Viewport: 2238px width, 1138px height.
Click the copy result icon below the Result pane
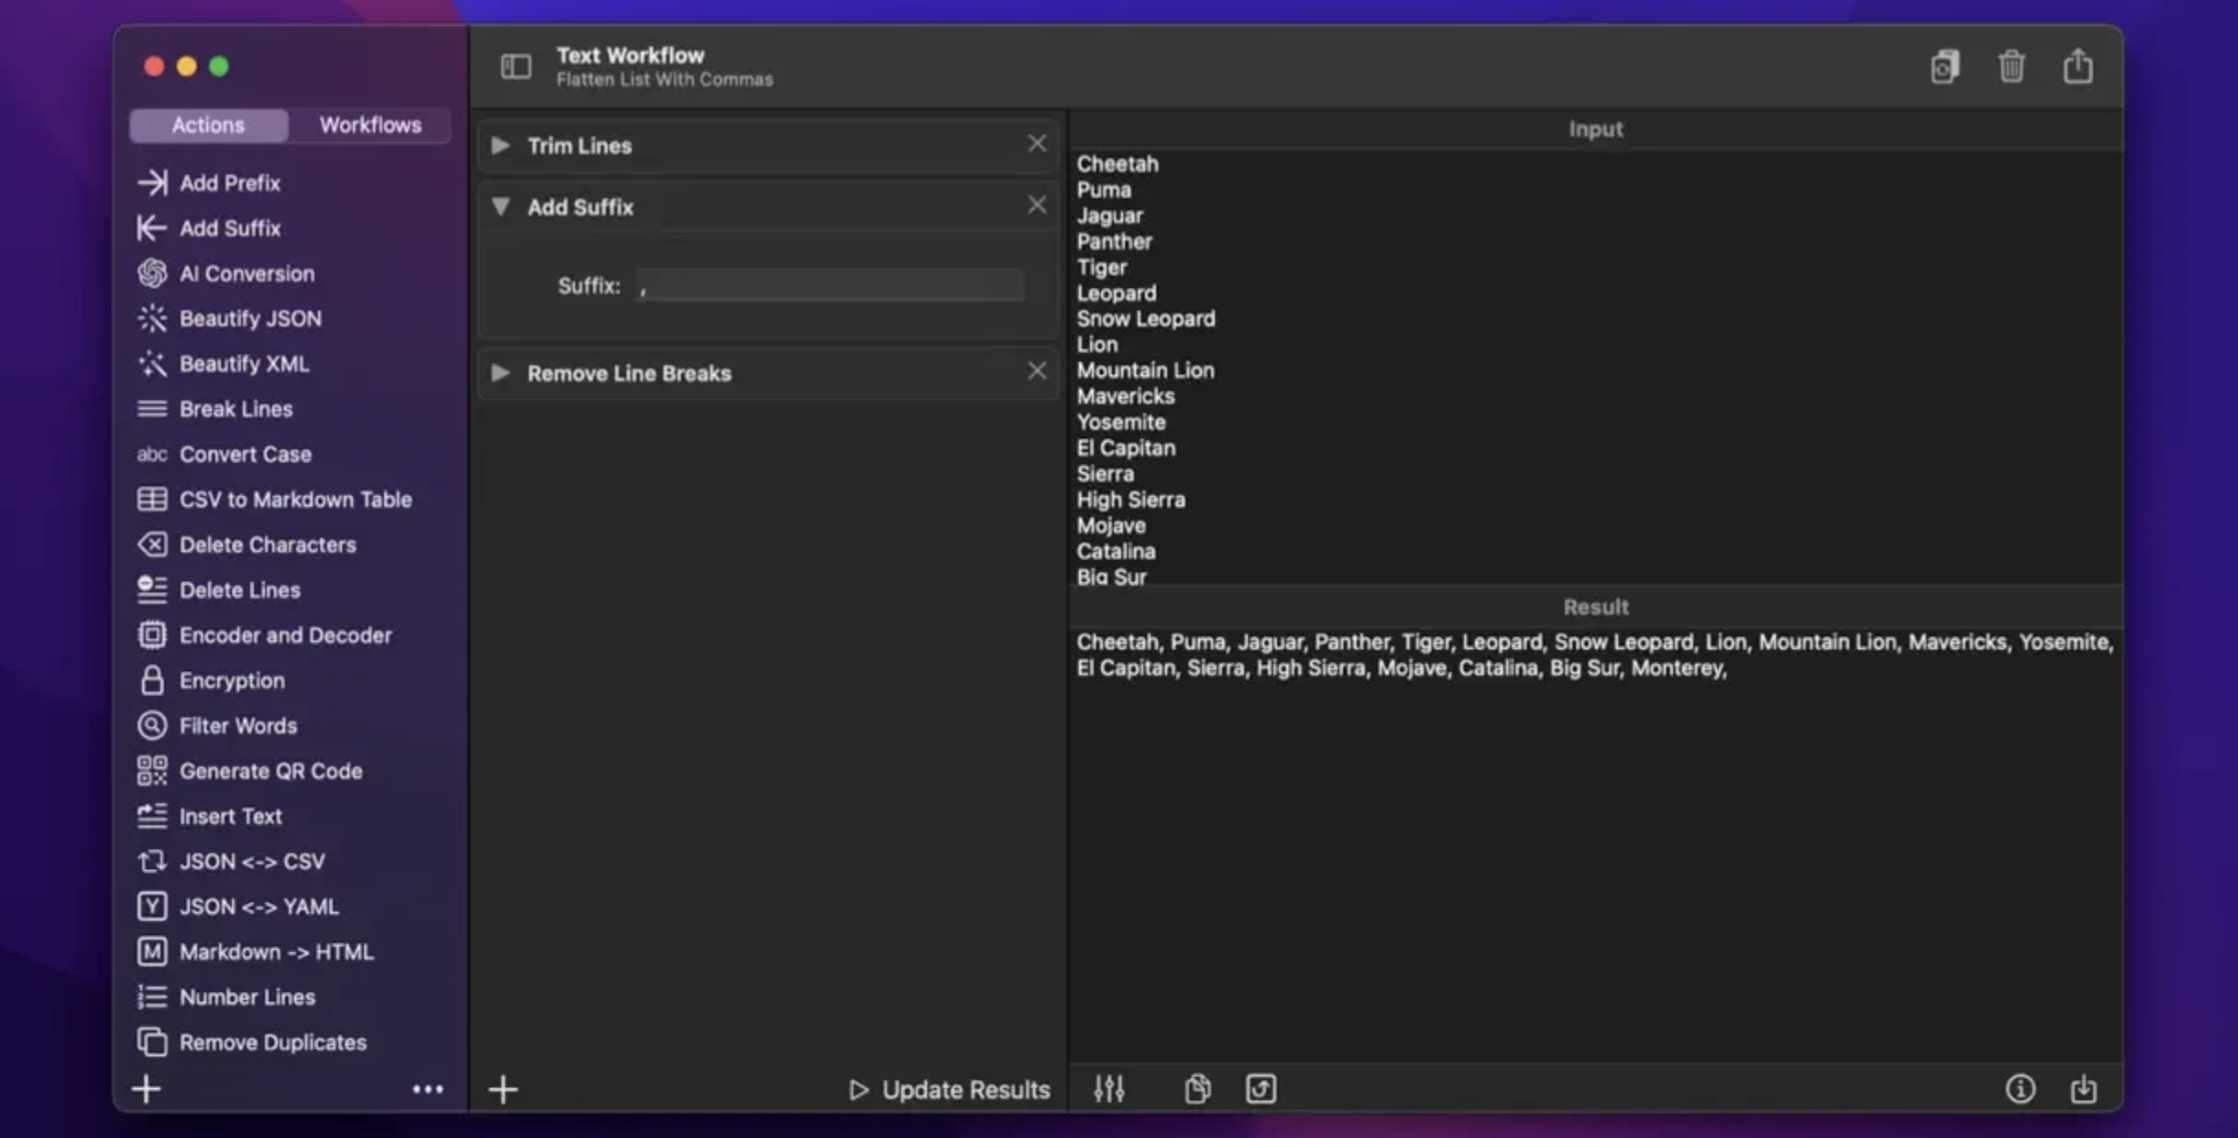pos(1197,1088)
